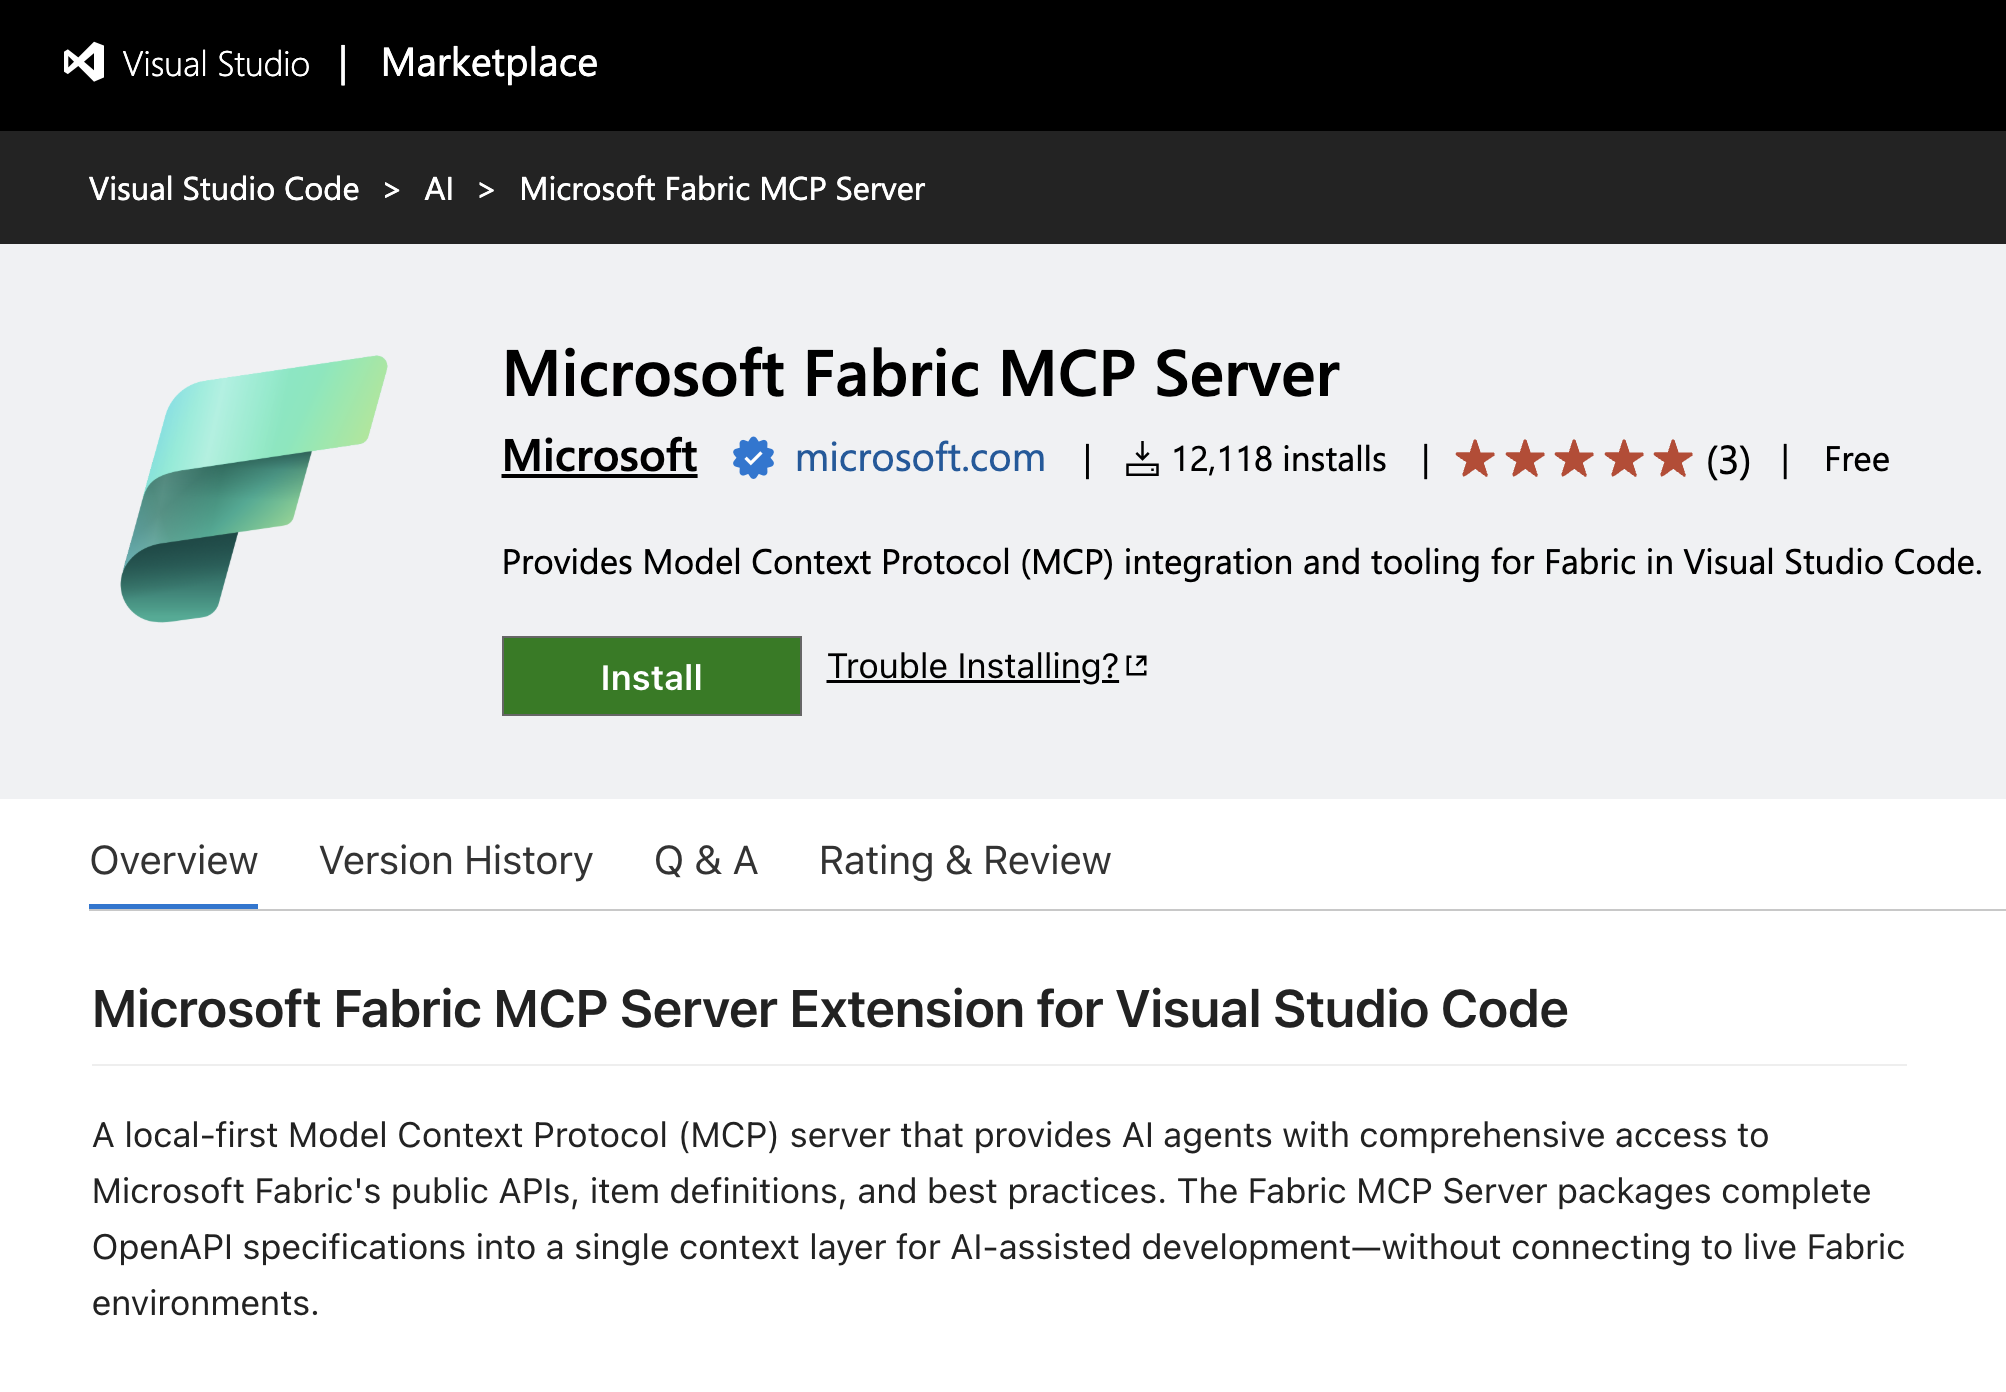Switch to the Version History tab
This screenshot has width=2006, height=1392.
click(x=455, y=860)
